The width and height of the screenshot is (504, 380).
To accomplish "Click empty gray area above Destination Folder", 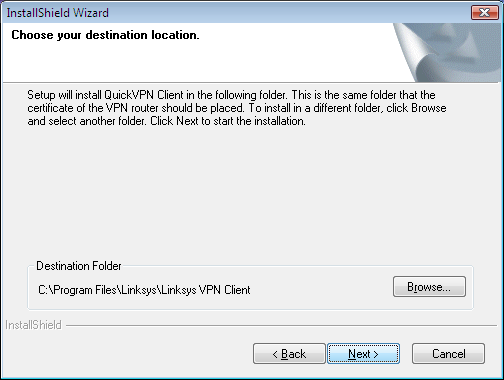I will (x=250, y=193).
